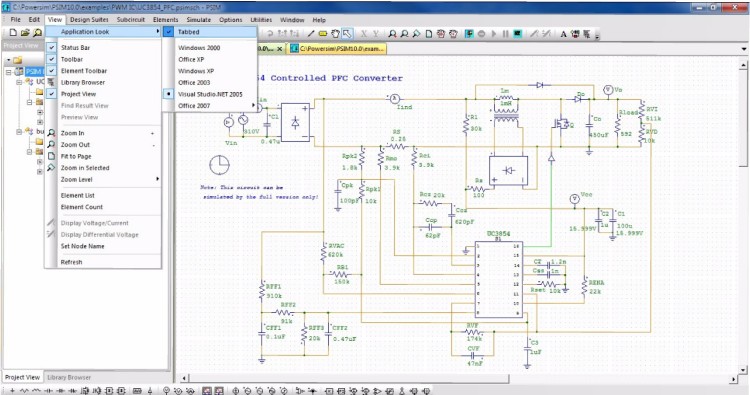Click the scroll right arrow of the schematic
750x395 pixels.
coord(734,379)
